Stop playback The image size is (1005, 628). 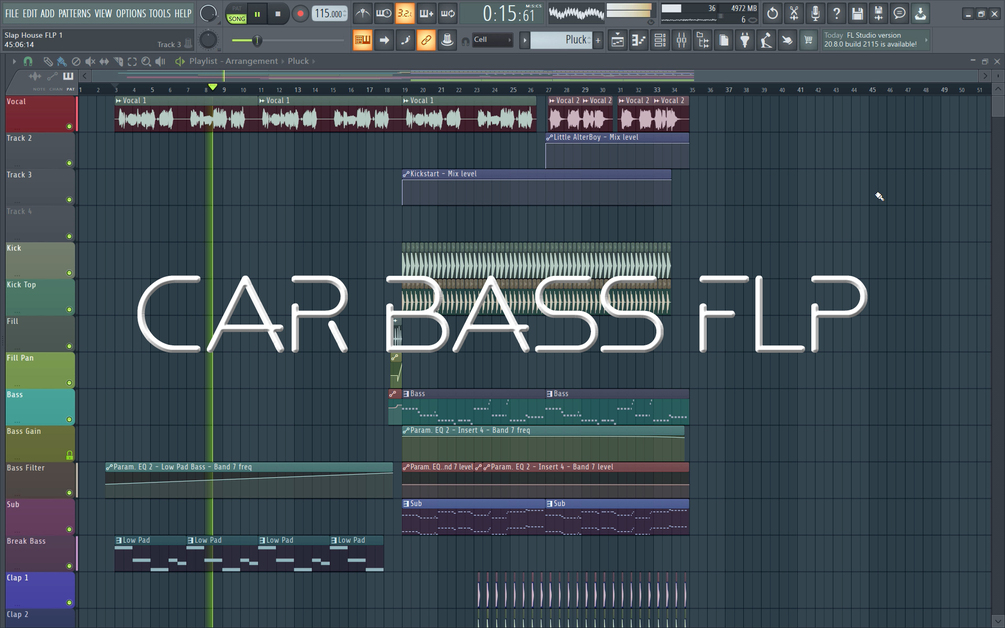[278, 13]
